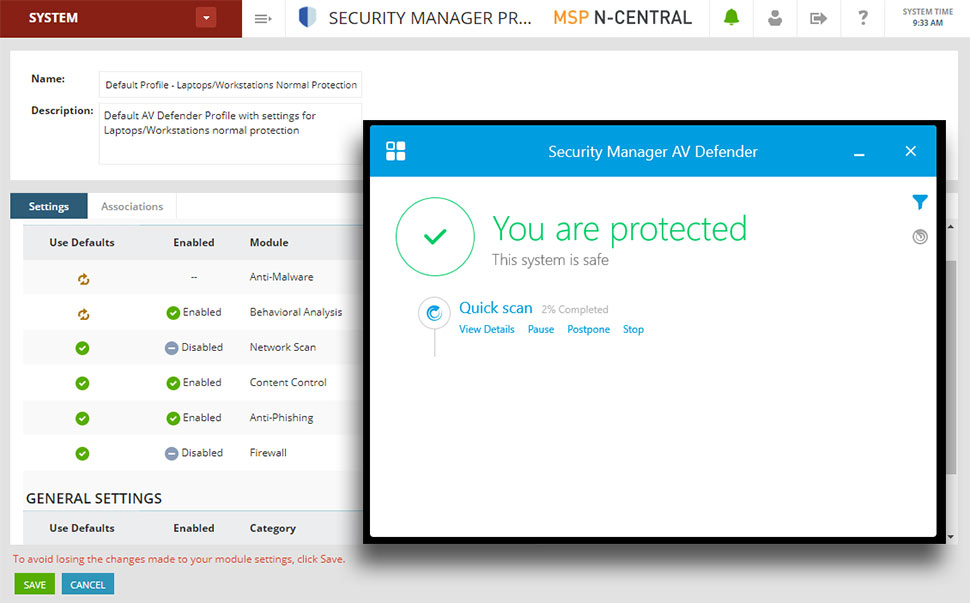Click the Quick scan progress spinner icon

coord(434,313)
